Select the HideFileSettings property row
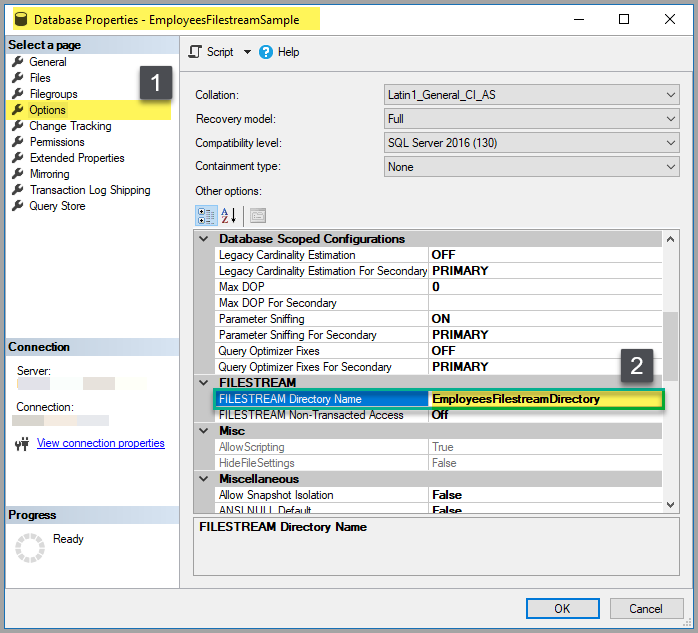 click(x=438, y=463)
